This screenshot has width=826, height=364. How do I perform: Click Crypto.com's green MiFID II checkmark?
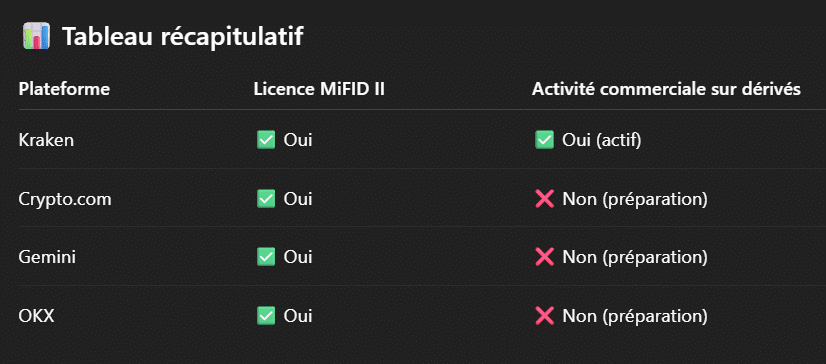(266, 199)
